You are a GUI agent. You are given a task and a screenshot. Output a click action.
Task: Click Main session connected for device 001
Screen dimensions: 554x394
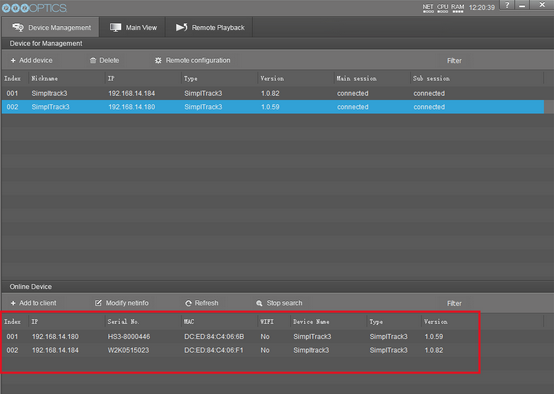tap(352, 93)
